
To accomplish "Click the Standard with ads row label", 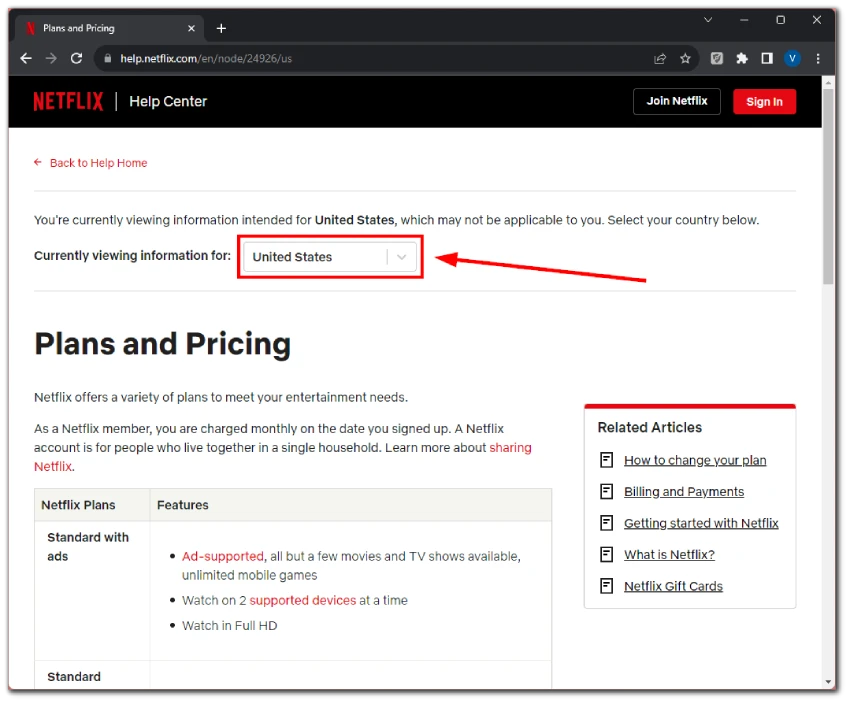I will click(88, 546).
